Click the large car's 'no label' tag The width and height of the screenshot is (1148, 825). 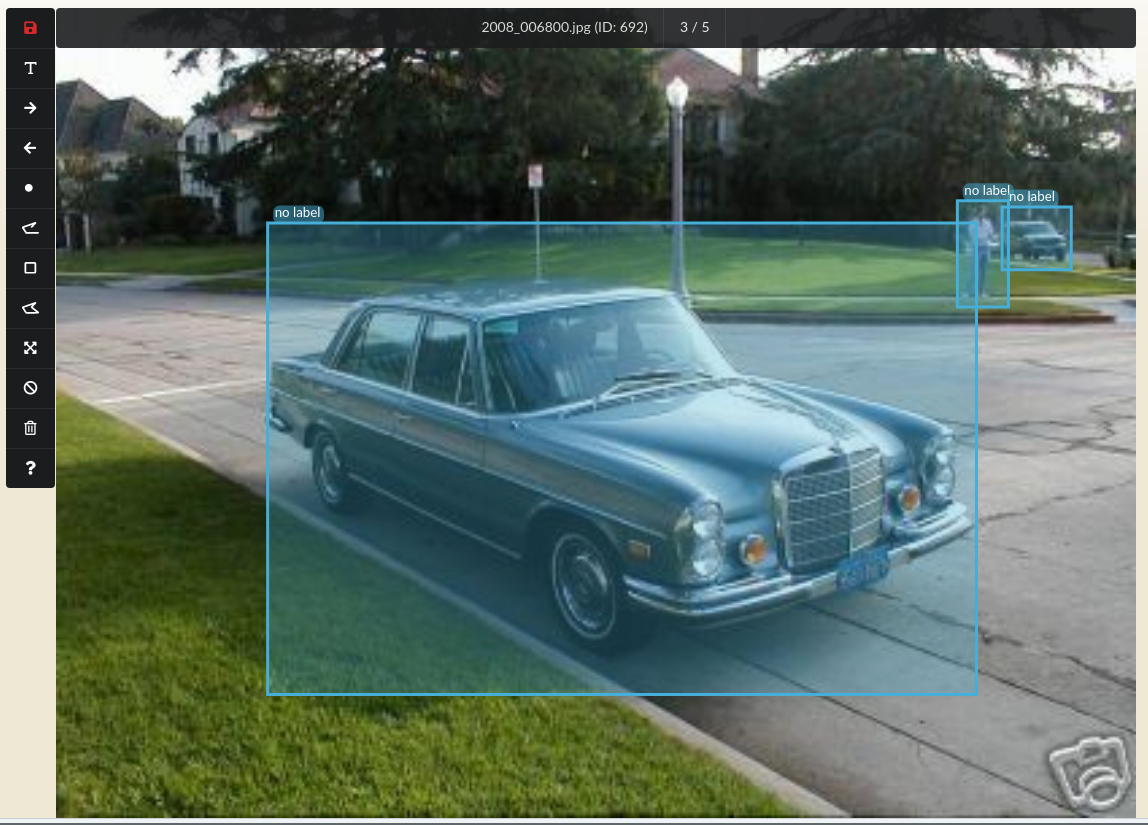coord(297,213)
